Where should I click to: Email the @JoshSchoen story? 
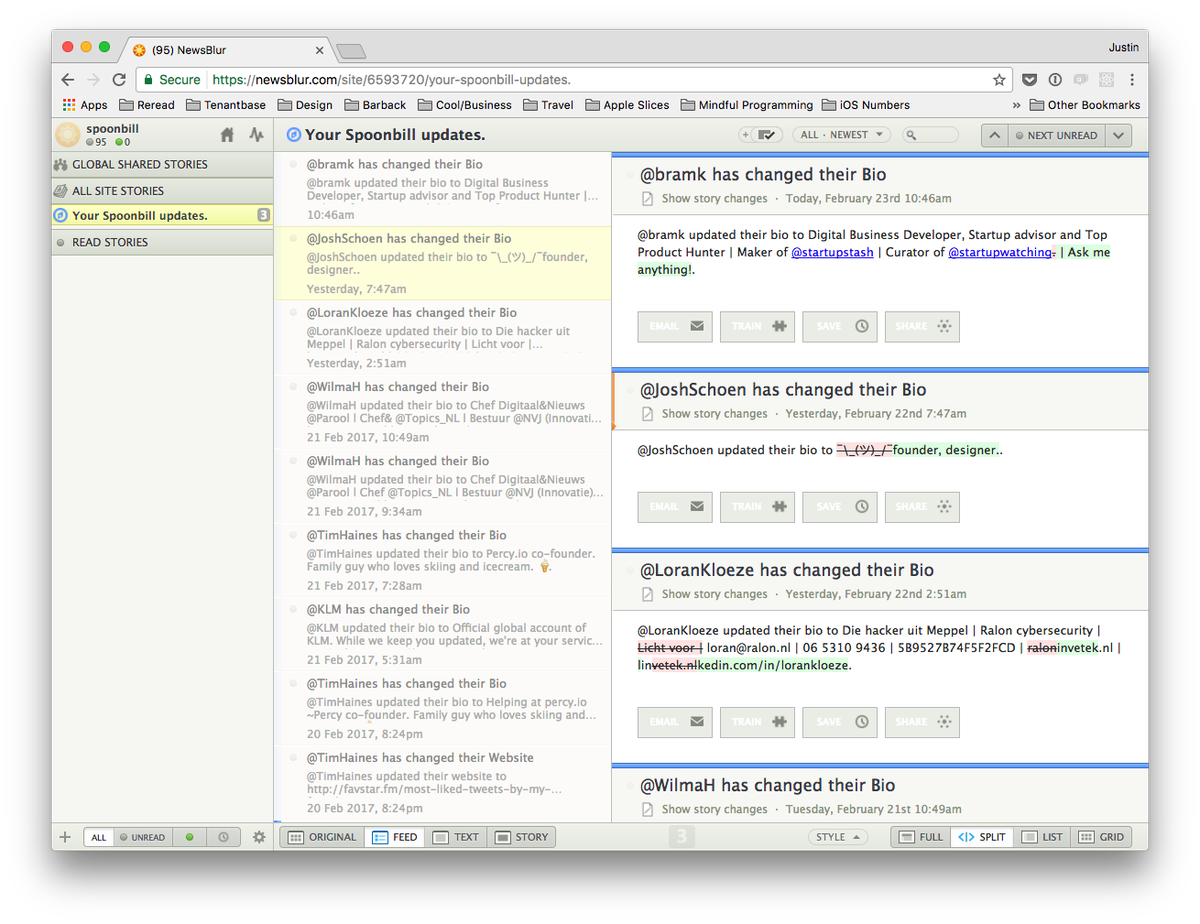click(x=675, y=507)
